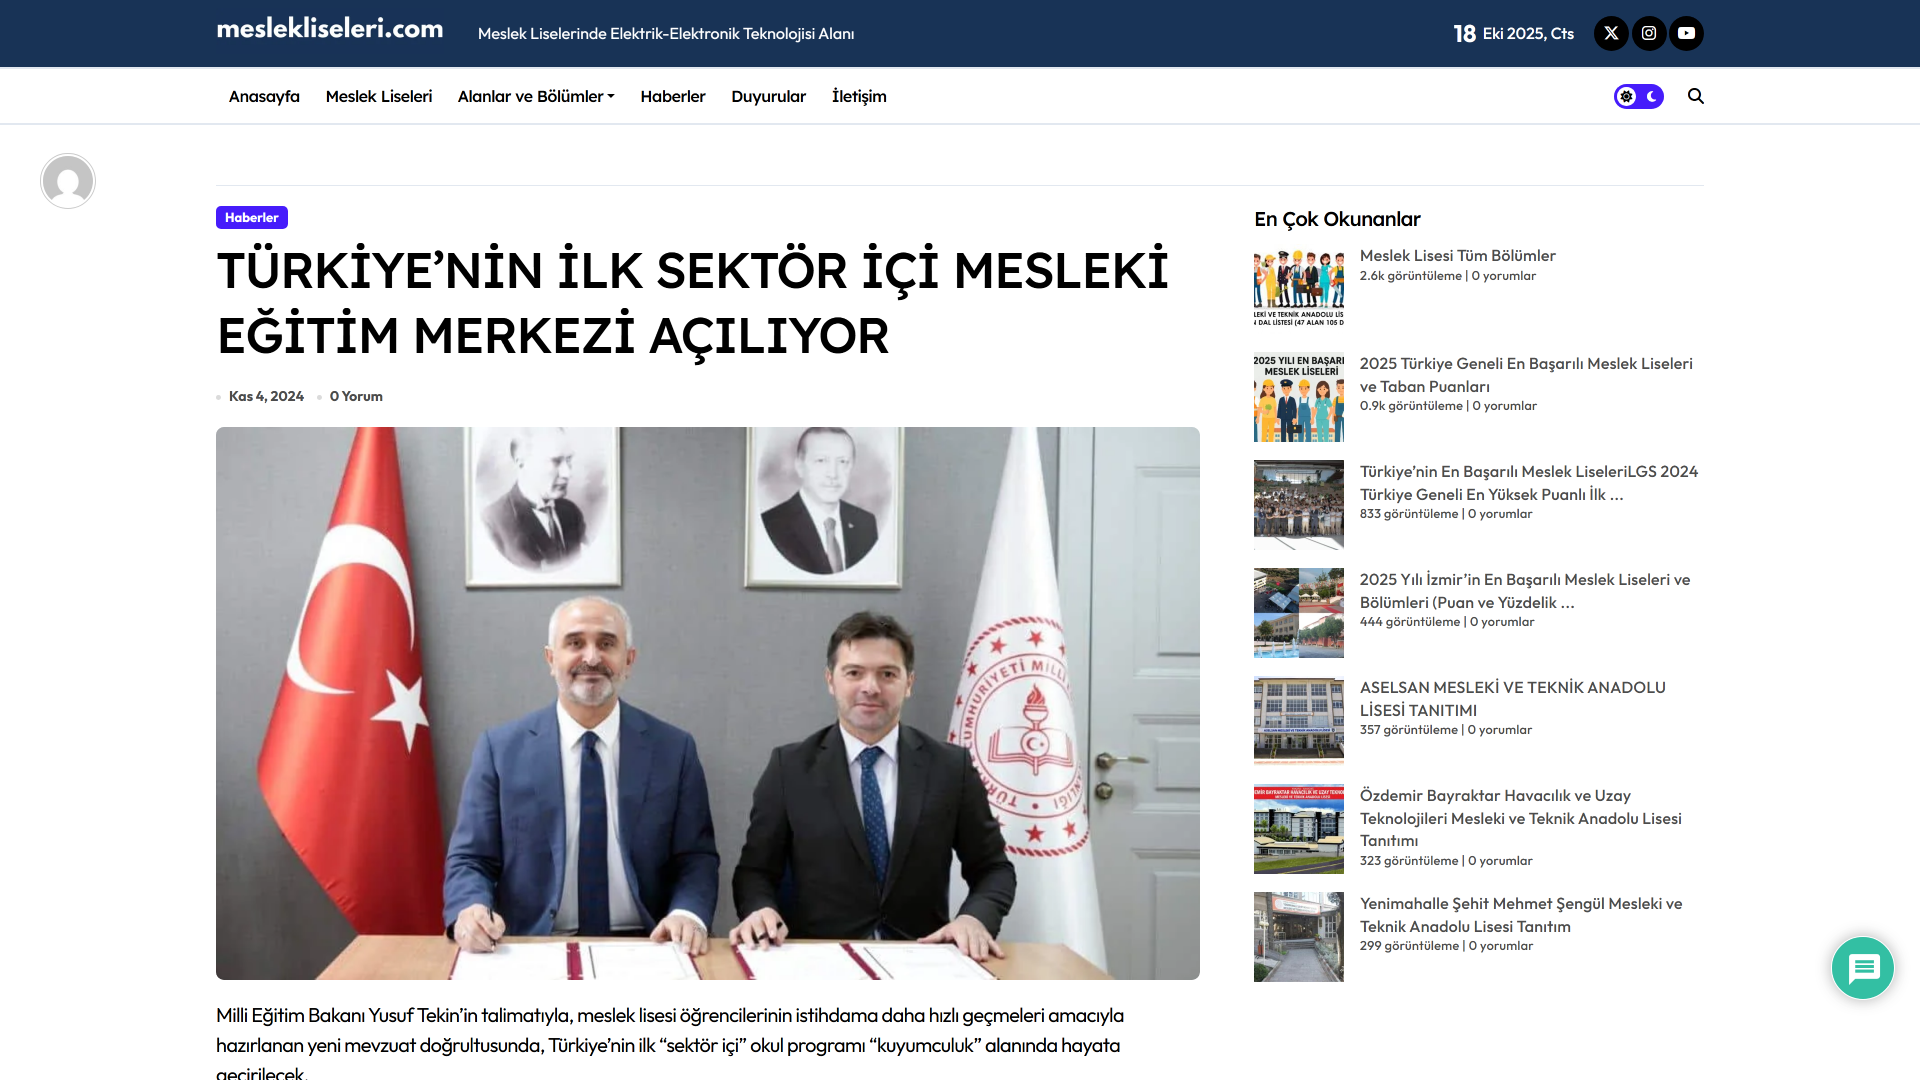Enable light mode via sun icon
This screenshot has width=1920, height=1080.
1624,96
